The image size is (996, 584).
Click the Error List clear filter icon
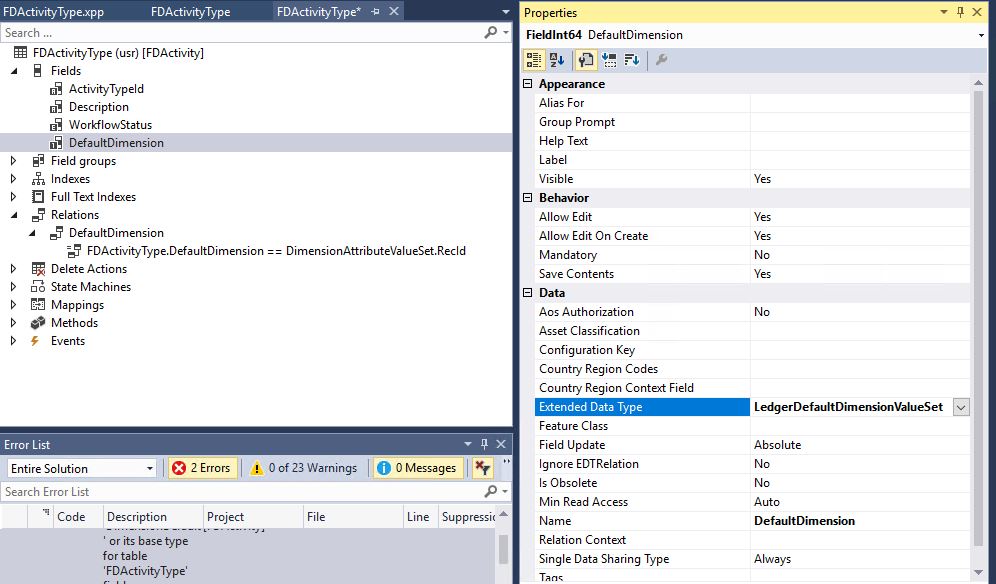(x=482, y=468)
